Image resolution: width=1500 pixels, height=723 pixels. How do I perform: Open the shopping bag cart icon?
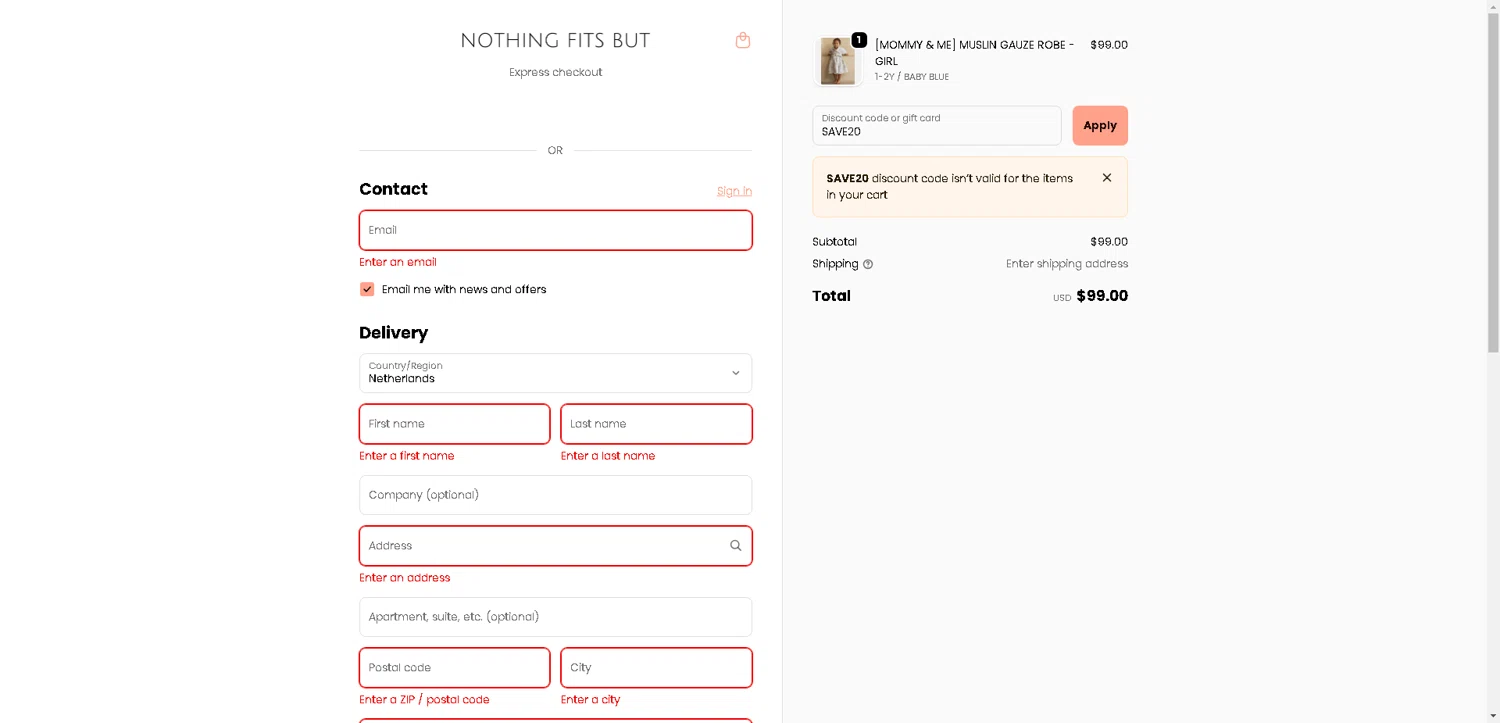743,40
